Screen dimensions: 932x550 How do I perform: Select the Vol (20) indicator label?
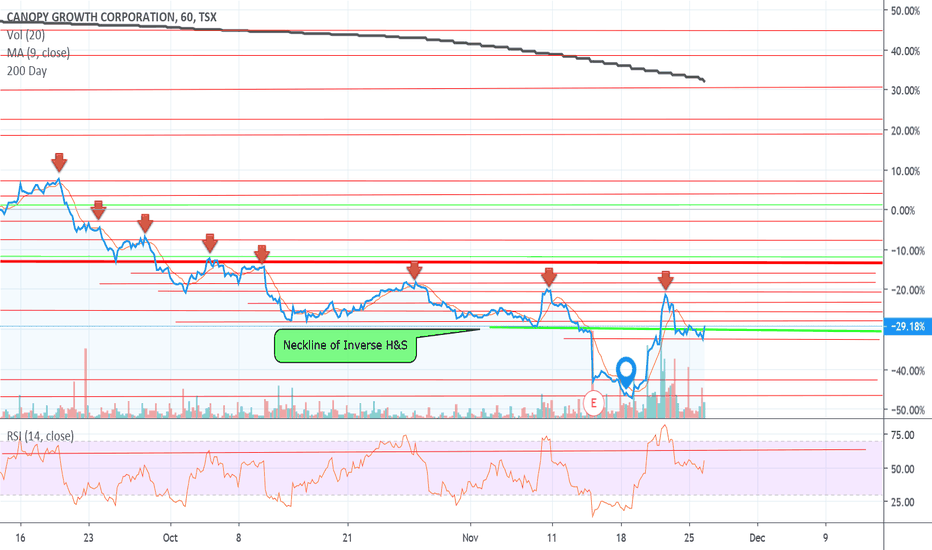tap(26, 35)
